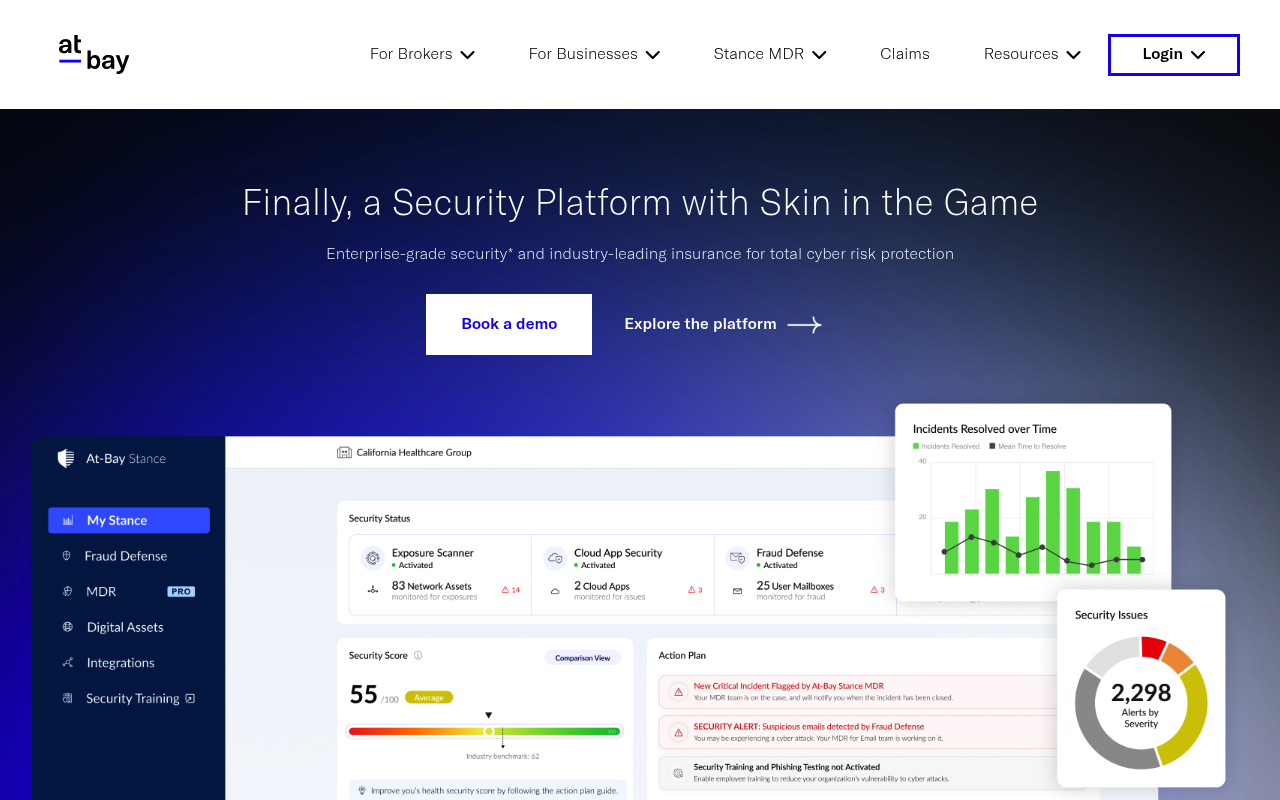This screenshot has height=800, width=1280.
Task: Click the Comparison View button
Action: click(583, 658)
